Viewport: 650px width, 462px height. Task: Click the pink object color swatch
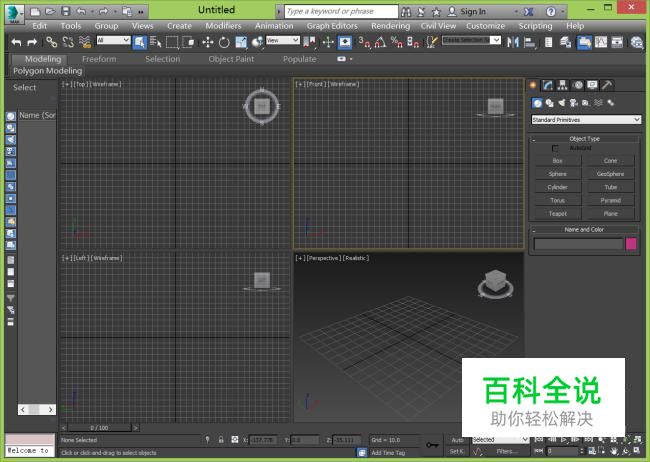click(631, 243)
